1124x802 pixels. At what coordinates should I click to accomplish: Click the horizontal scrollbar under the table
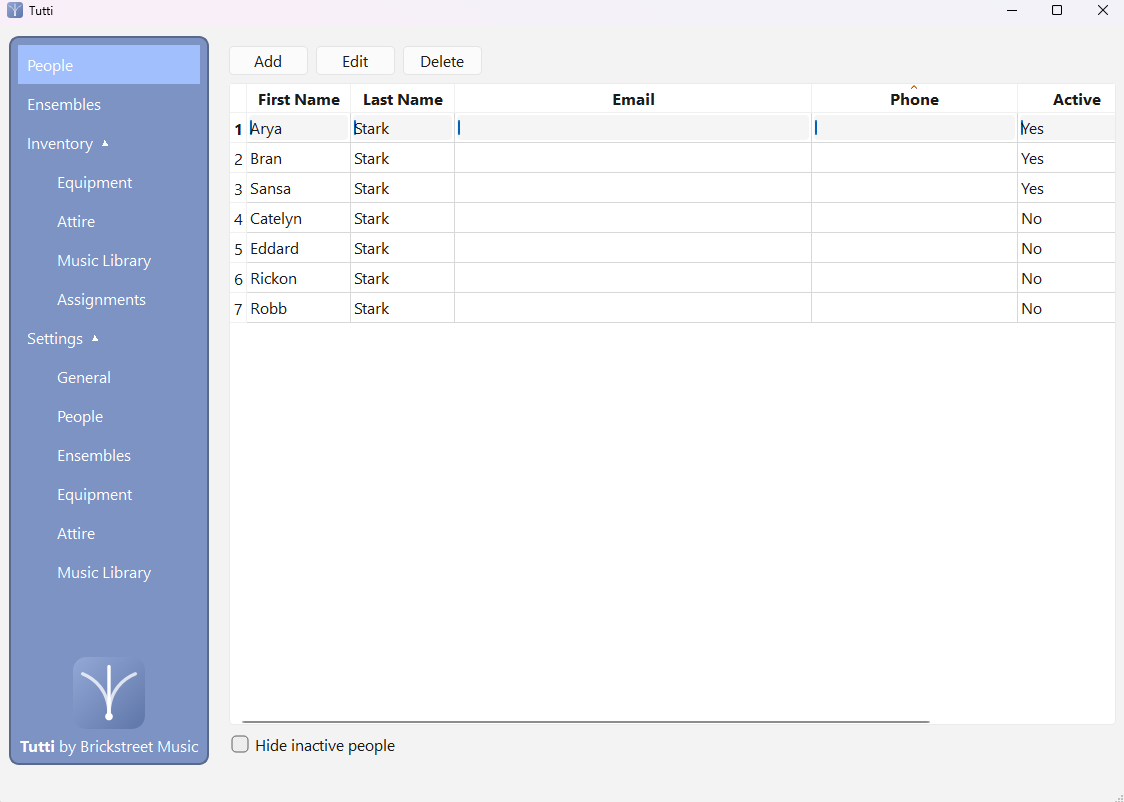(586, 721)
